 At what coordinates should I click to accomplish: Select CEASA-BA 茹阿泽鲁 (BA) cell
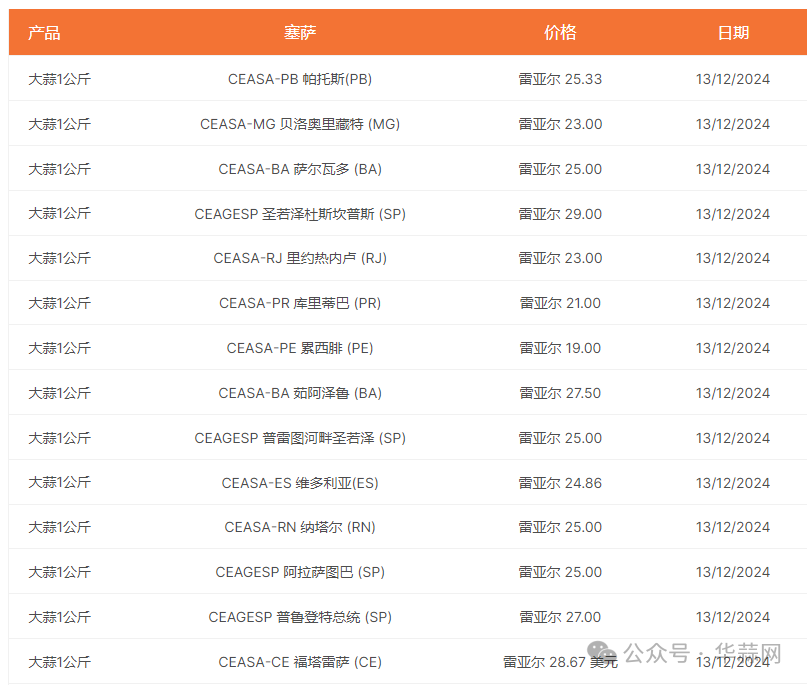click(300, 393)
